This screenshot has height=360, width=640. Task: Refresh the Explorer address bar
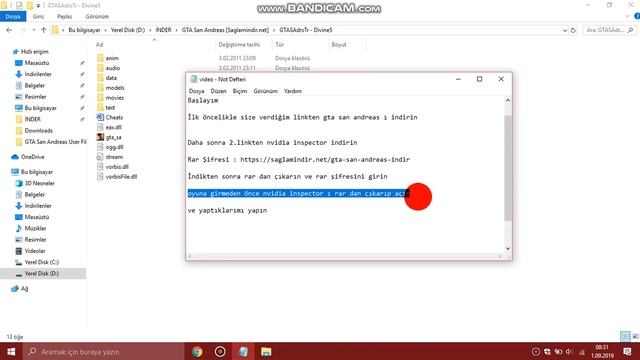click(573, 30)
